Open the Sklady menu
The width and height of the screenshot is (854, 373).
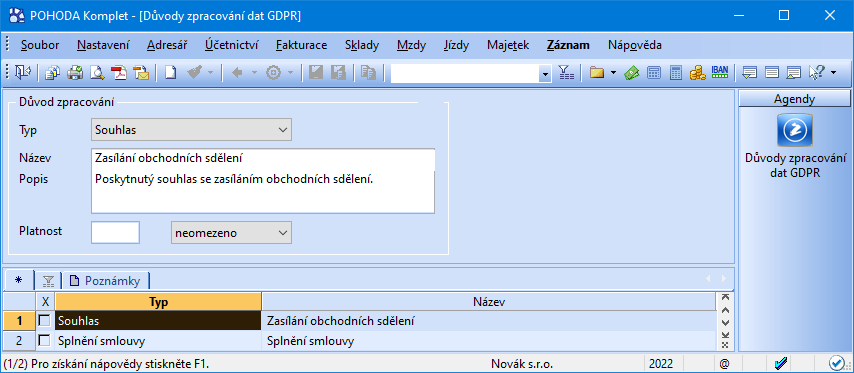click(362, 45)
